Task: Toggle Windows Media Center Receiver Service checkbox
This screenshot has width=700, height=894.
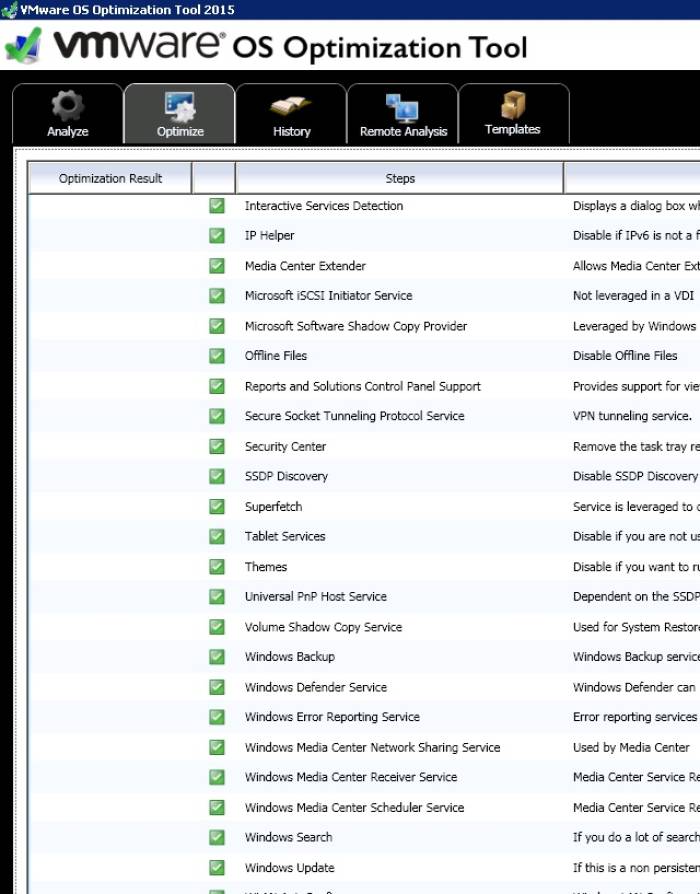Action: click(x=217, y=777)
